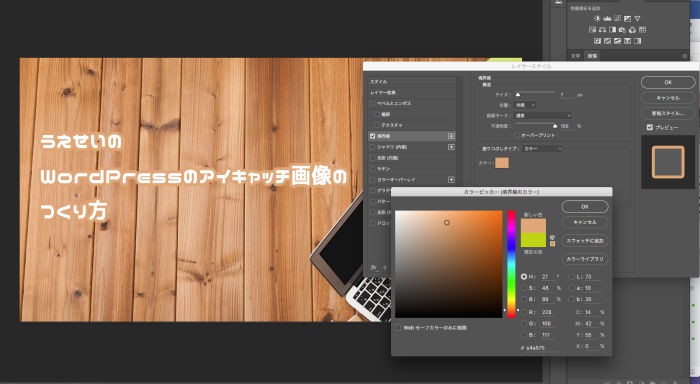Enable the 輪郭 sub-option checkbox
This screenshot has width=700, height=384.
pos(377,114)
